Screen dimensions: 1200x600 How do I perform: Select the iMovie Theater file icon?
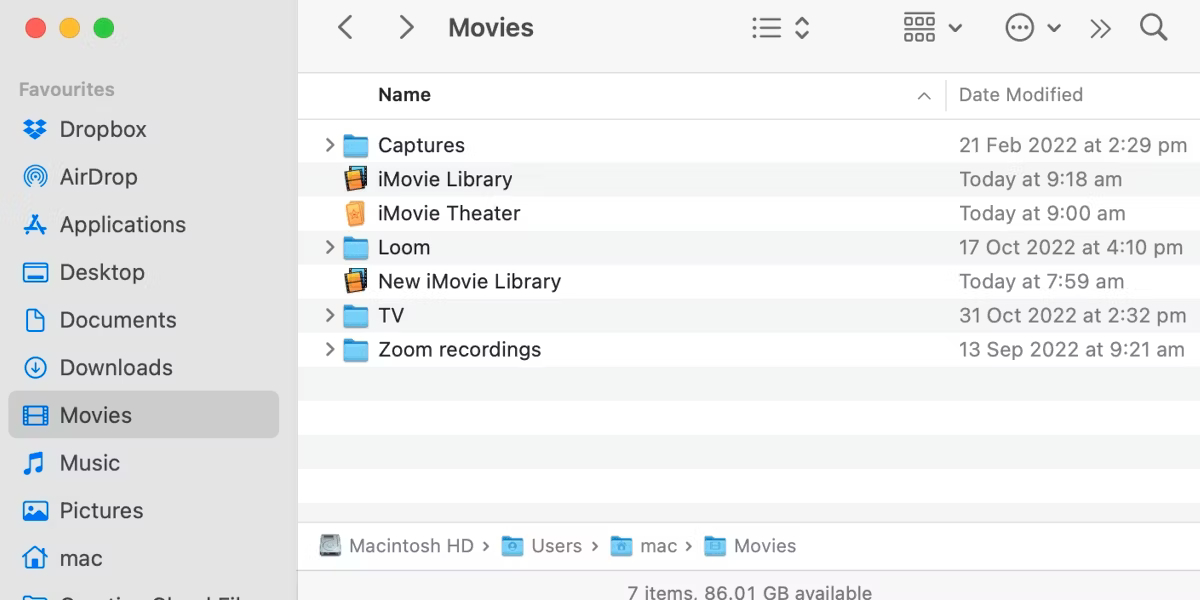356,213
